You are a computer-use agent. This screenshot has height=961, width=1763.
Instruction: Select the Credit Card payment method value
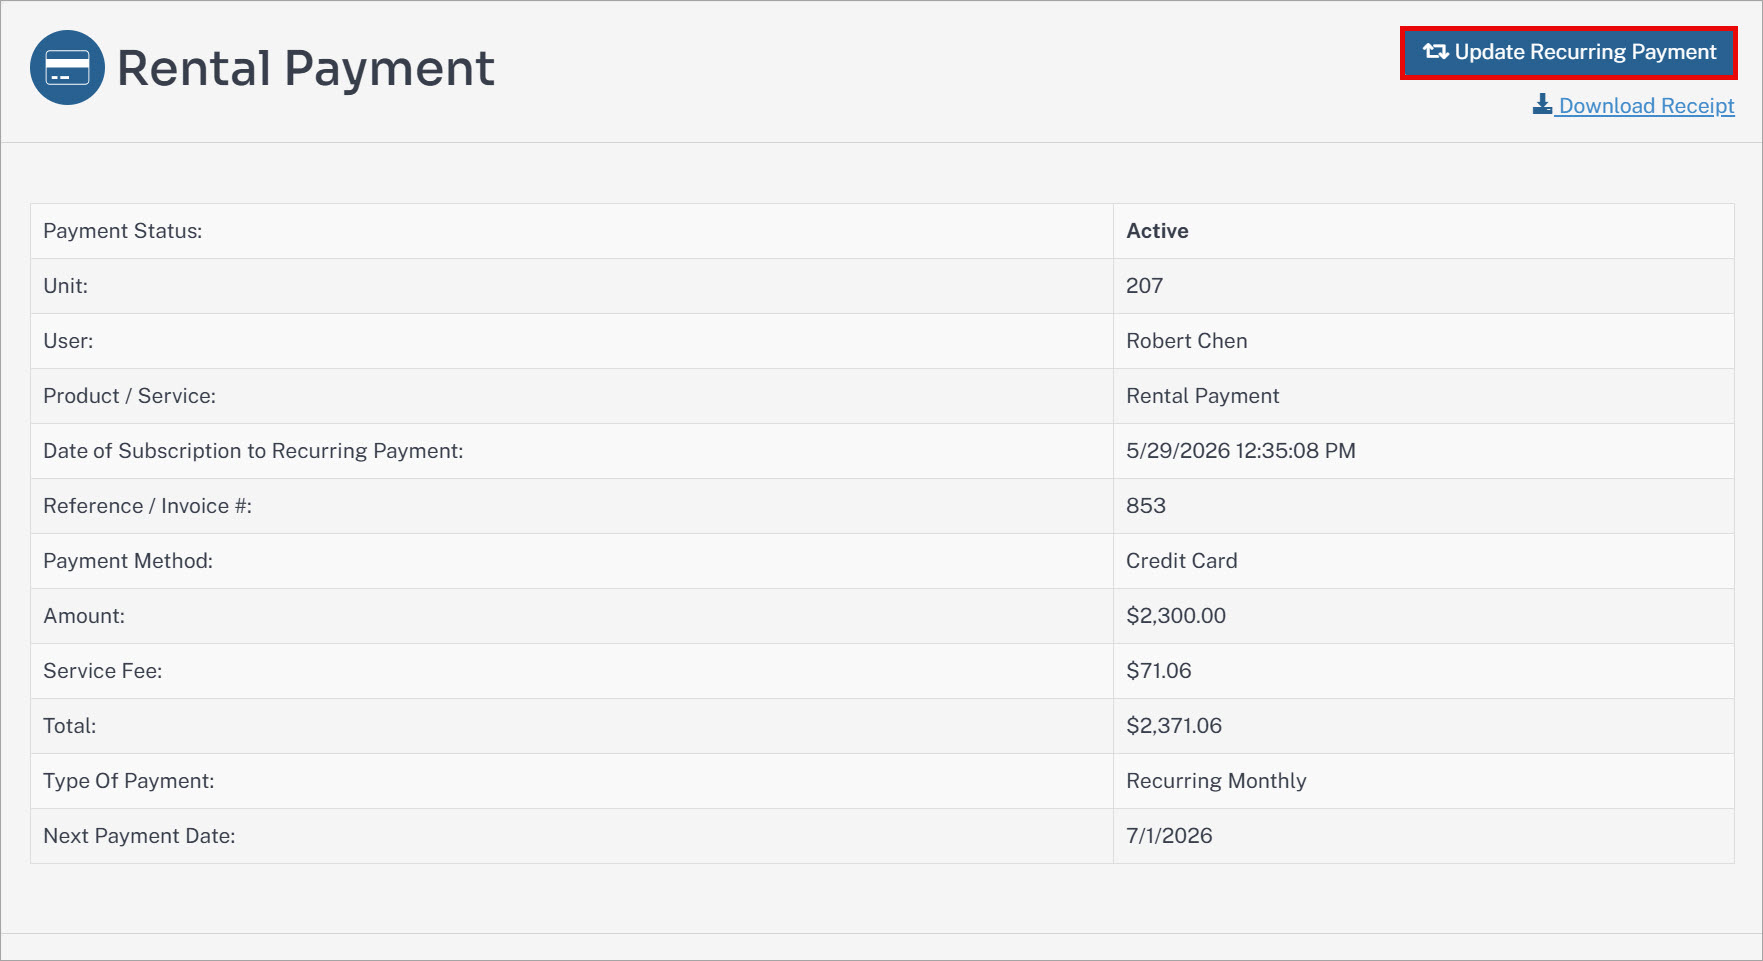1181,561
